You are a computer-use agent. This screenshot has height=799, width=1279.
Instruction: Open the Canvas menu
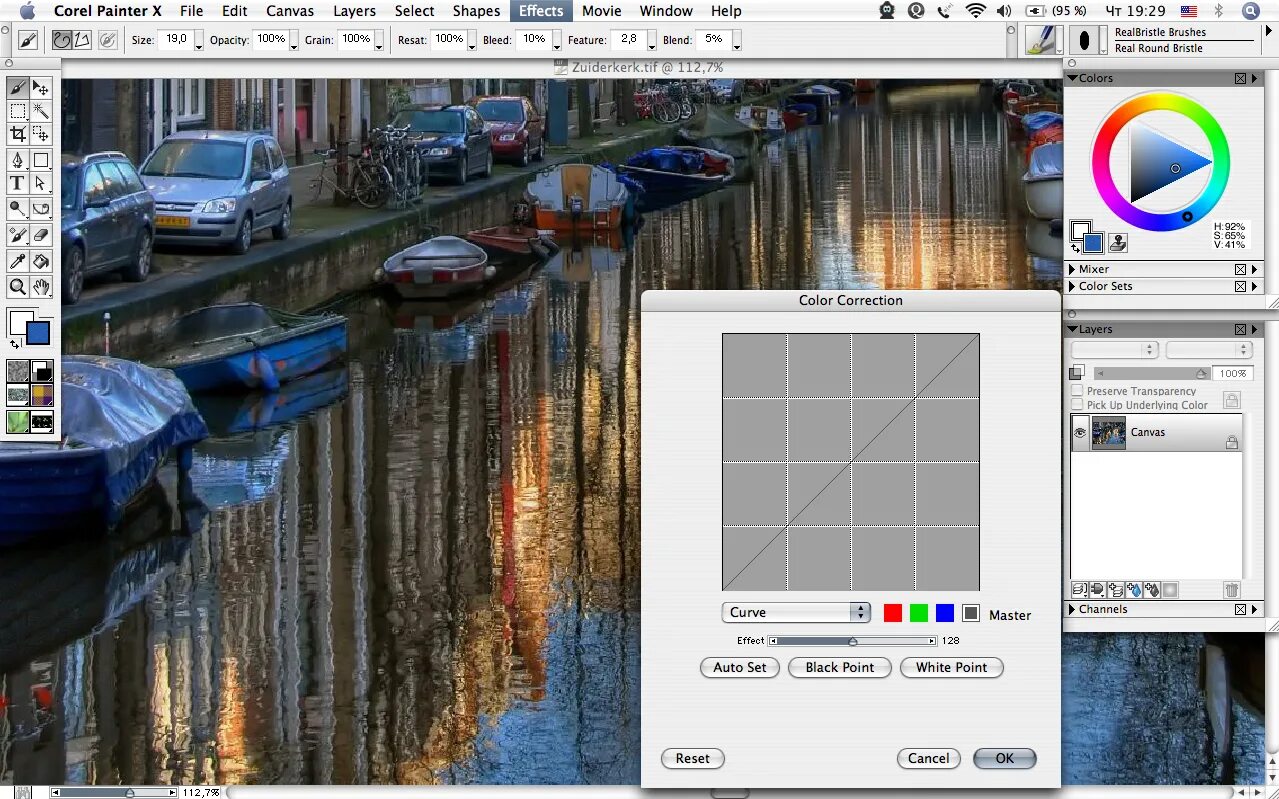coord(290,11)
